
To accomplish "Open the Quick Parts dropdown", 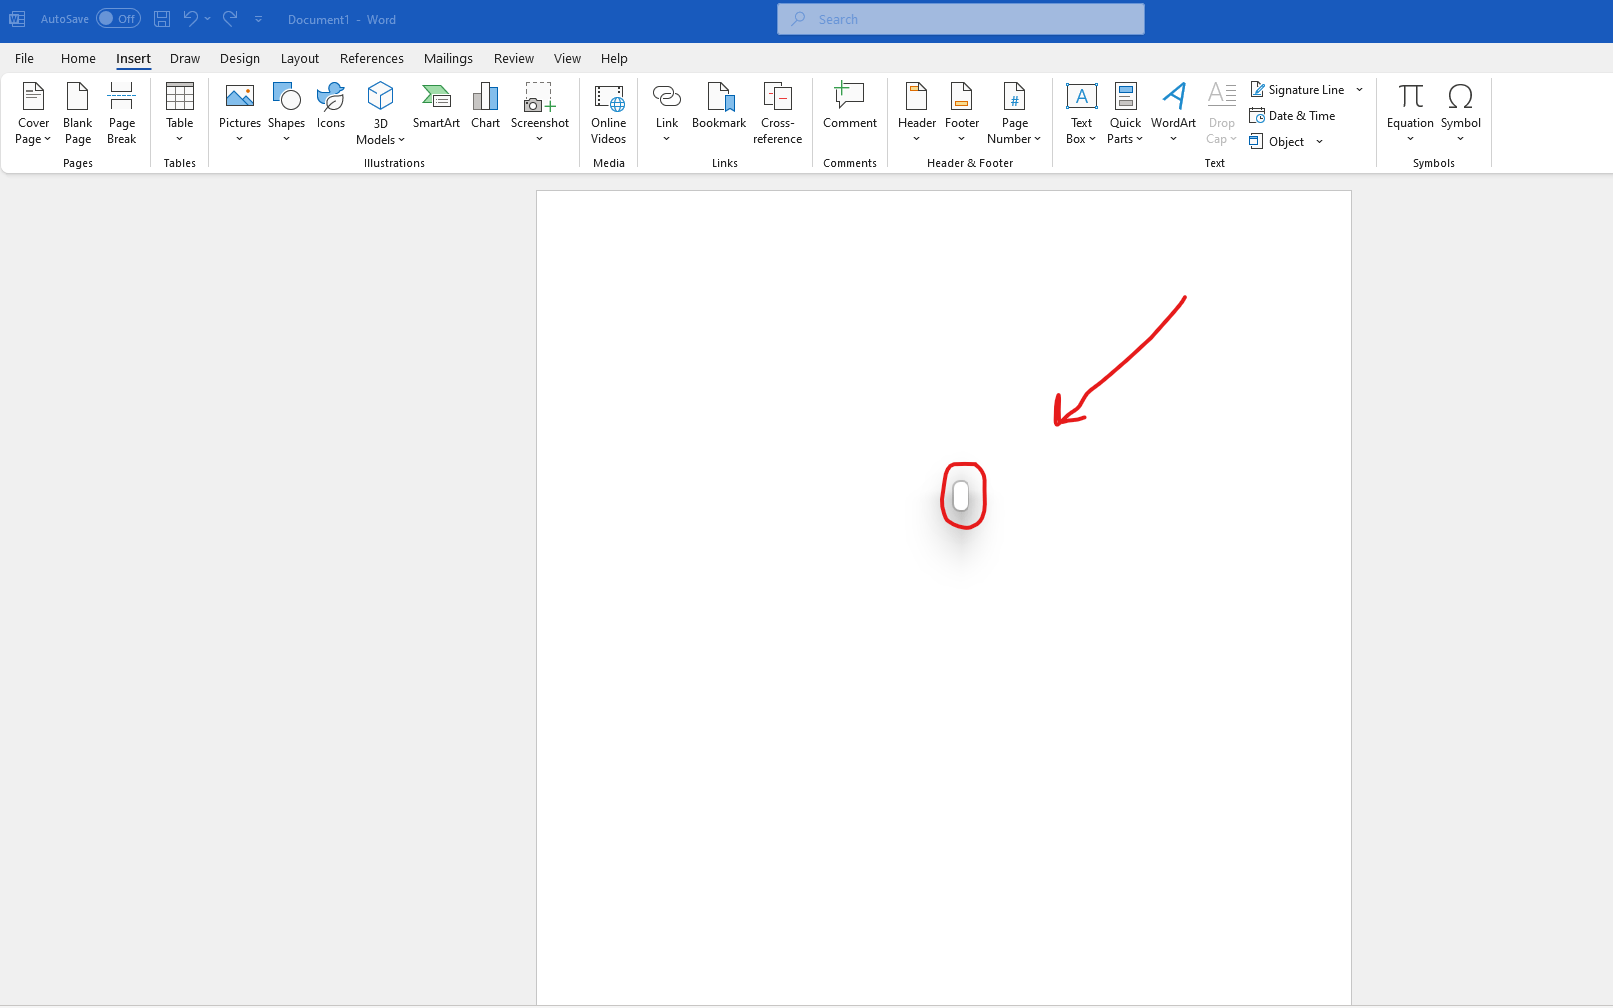I will 1125,113.
